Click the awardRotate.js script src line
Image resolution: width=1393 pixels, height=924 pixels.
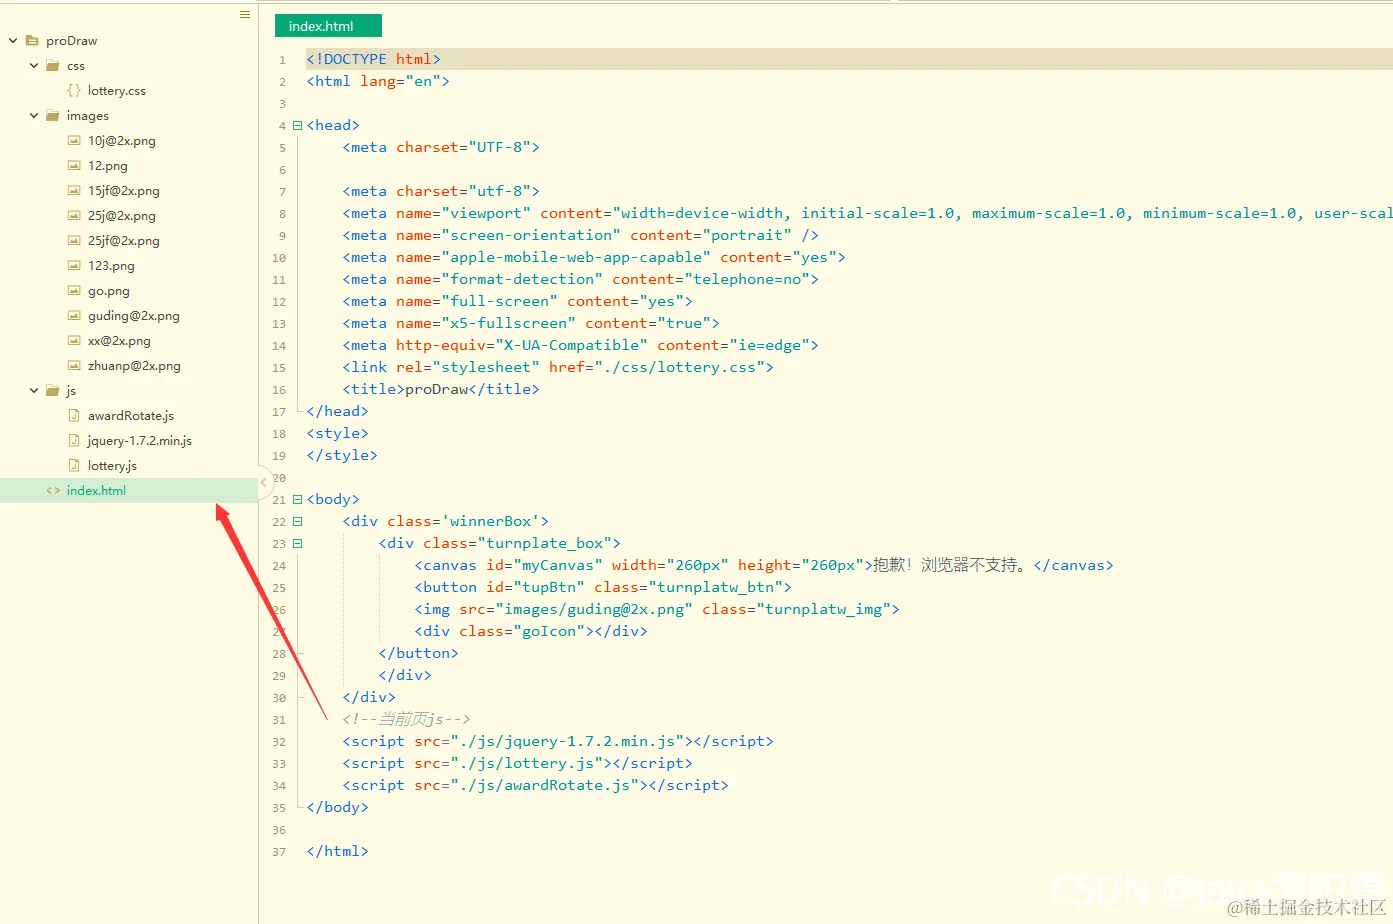(x=535, y=786)
